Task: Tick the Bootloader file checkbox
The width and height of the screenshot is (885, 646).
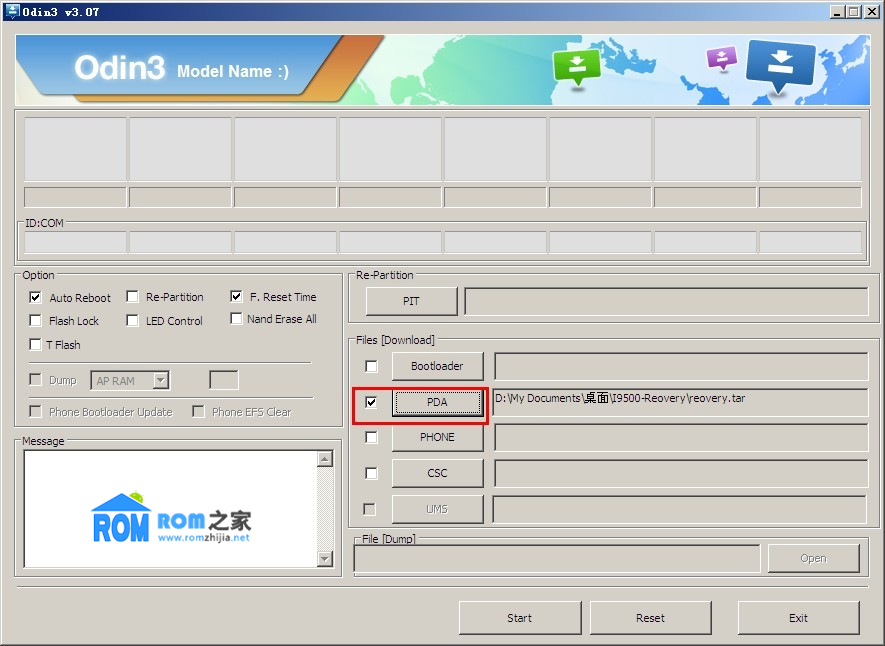Action: click(x=371, y=366)
